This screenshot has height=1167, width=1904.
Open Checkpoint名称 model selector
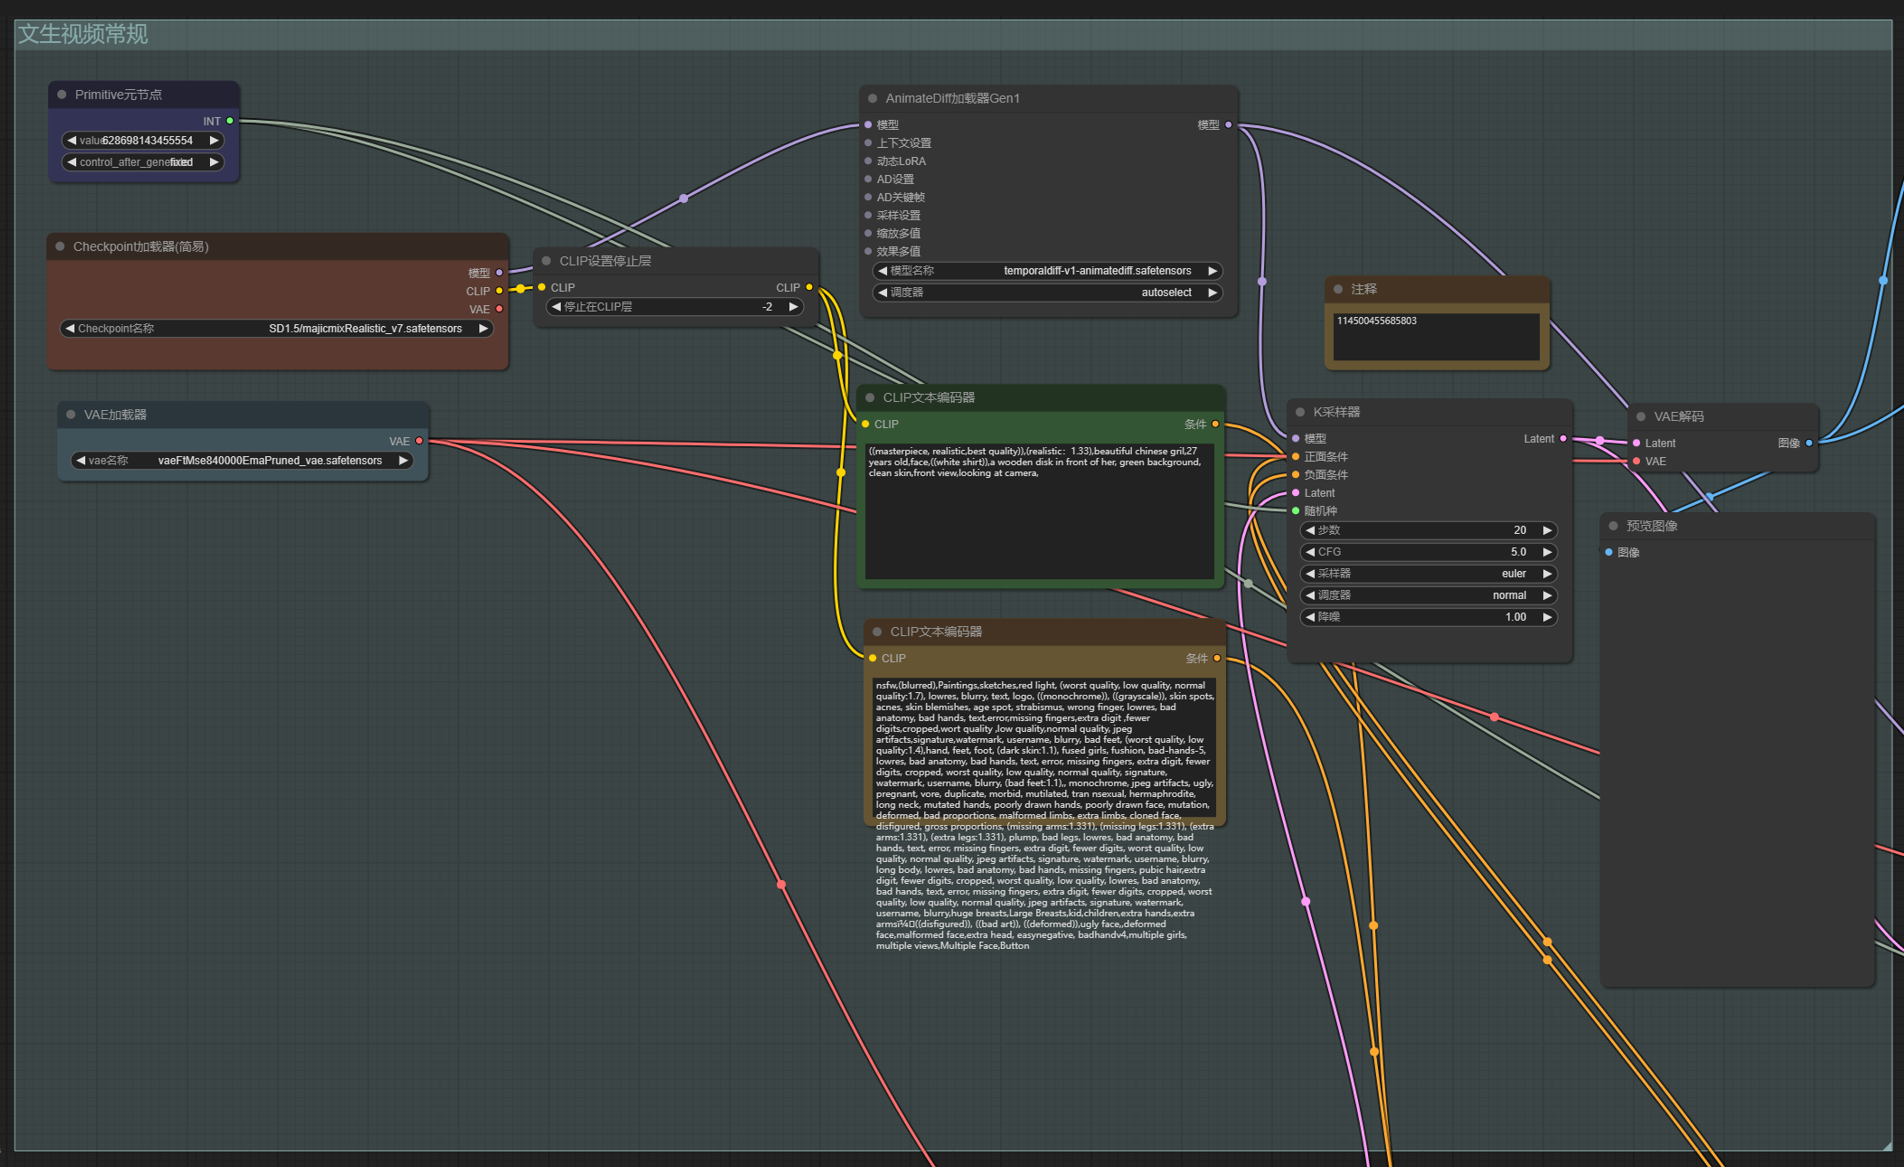277,328
